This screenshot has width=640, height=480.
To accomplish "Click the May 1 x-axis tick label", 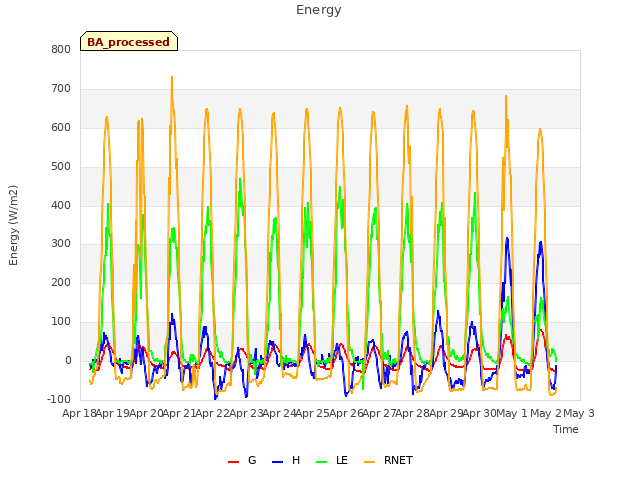I will 512,413.
